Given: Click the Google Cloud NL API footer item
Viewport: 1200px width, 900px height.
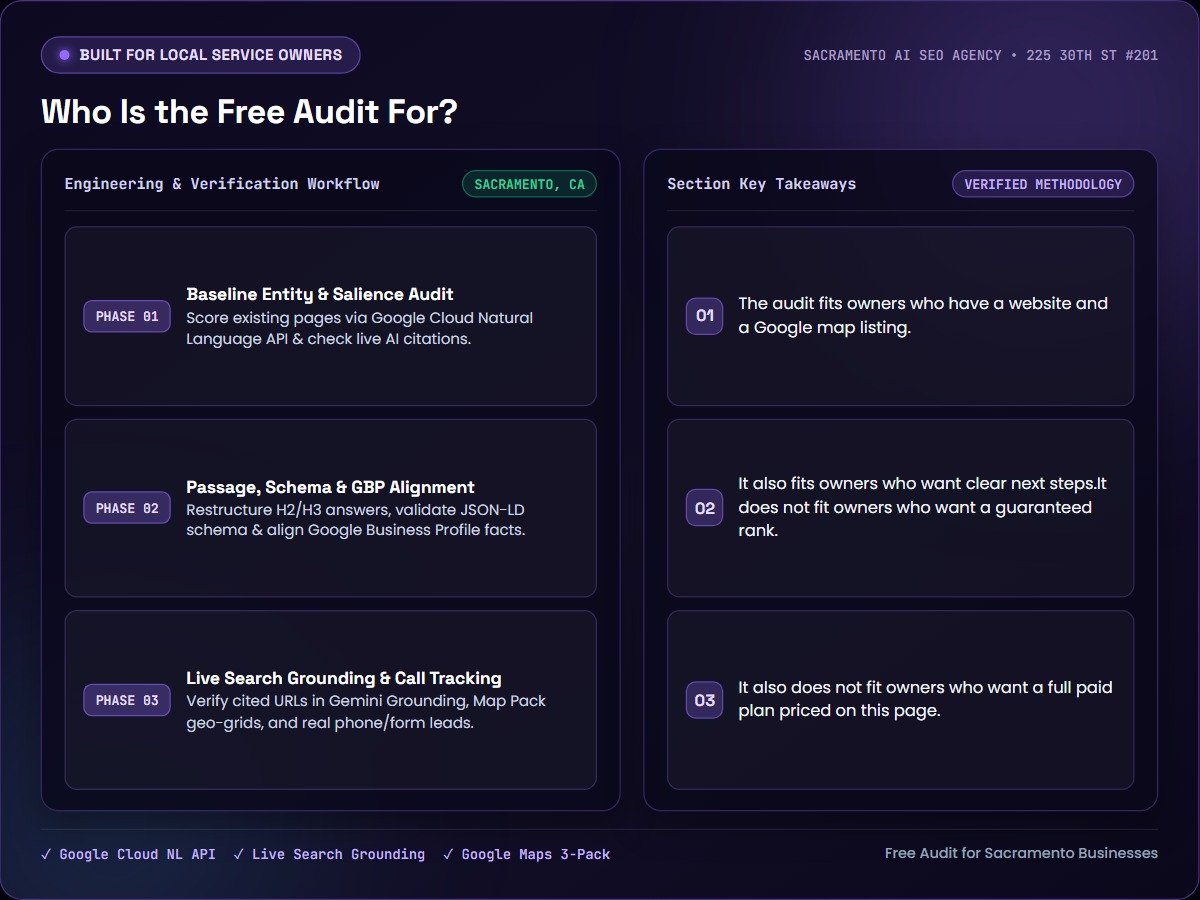Looking at the screenshot, I should tap(128, 854).
